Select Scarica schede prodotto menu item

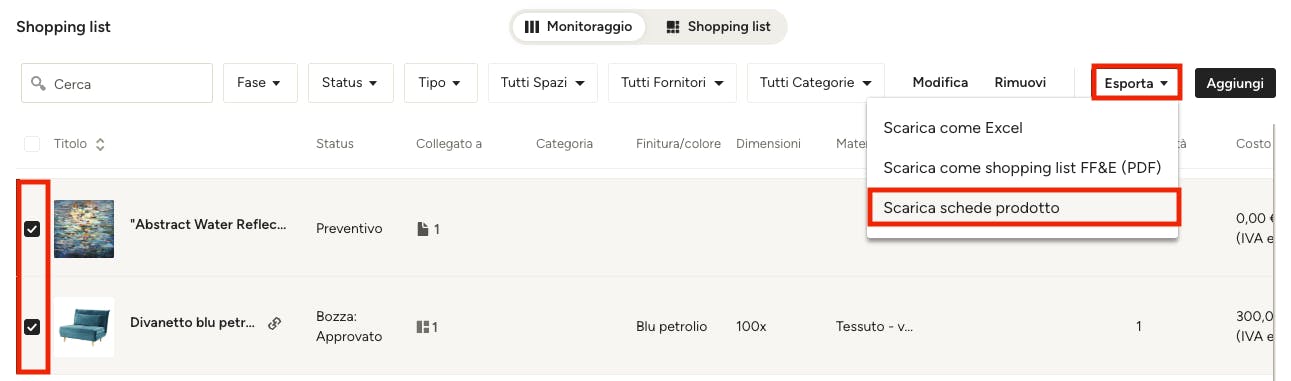[x=1024, y=208]
